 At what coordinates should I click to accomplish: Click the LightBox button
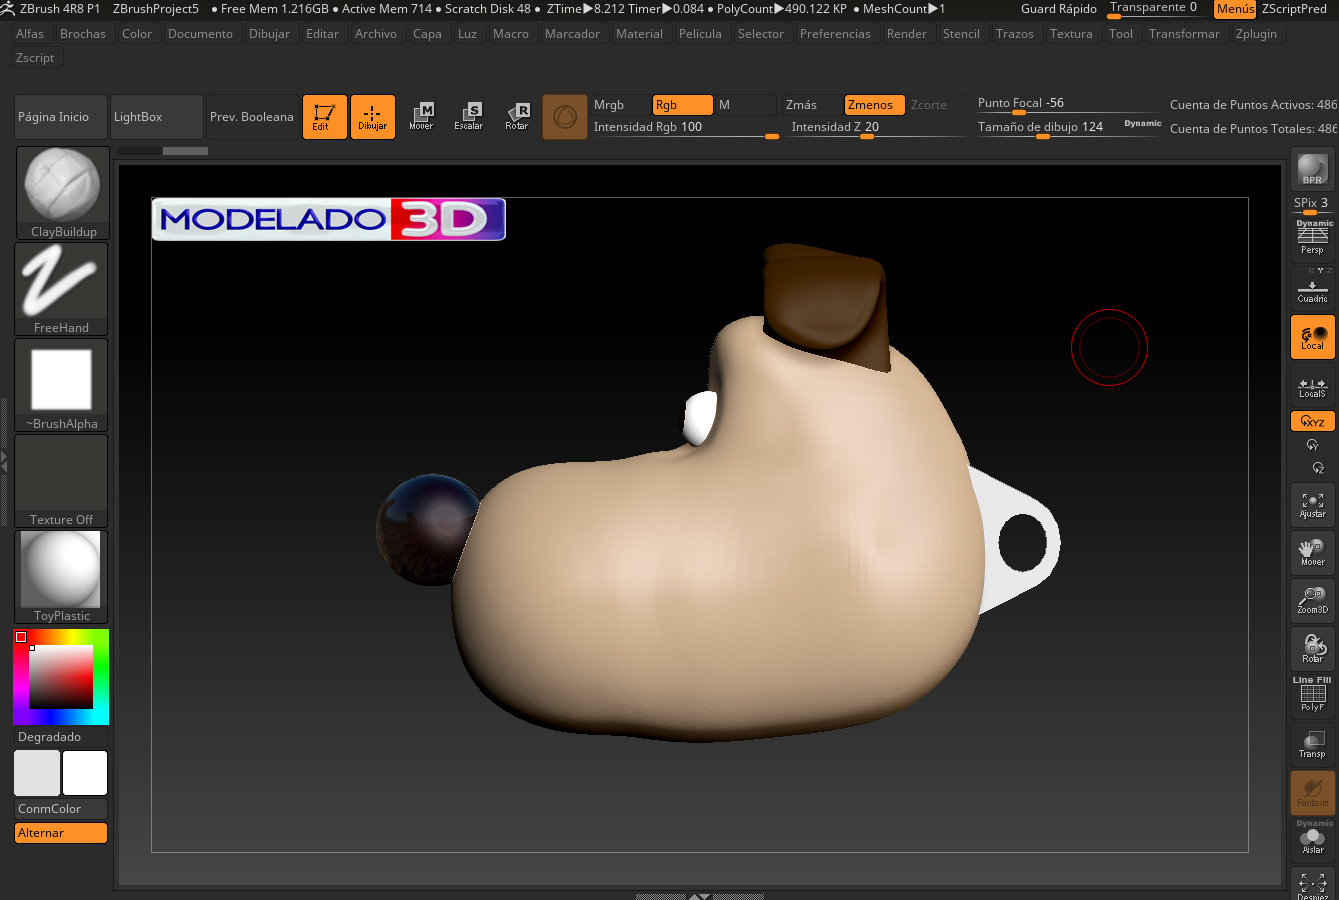[156, 117]
